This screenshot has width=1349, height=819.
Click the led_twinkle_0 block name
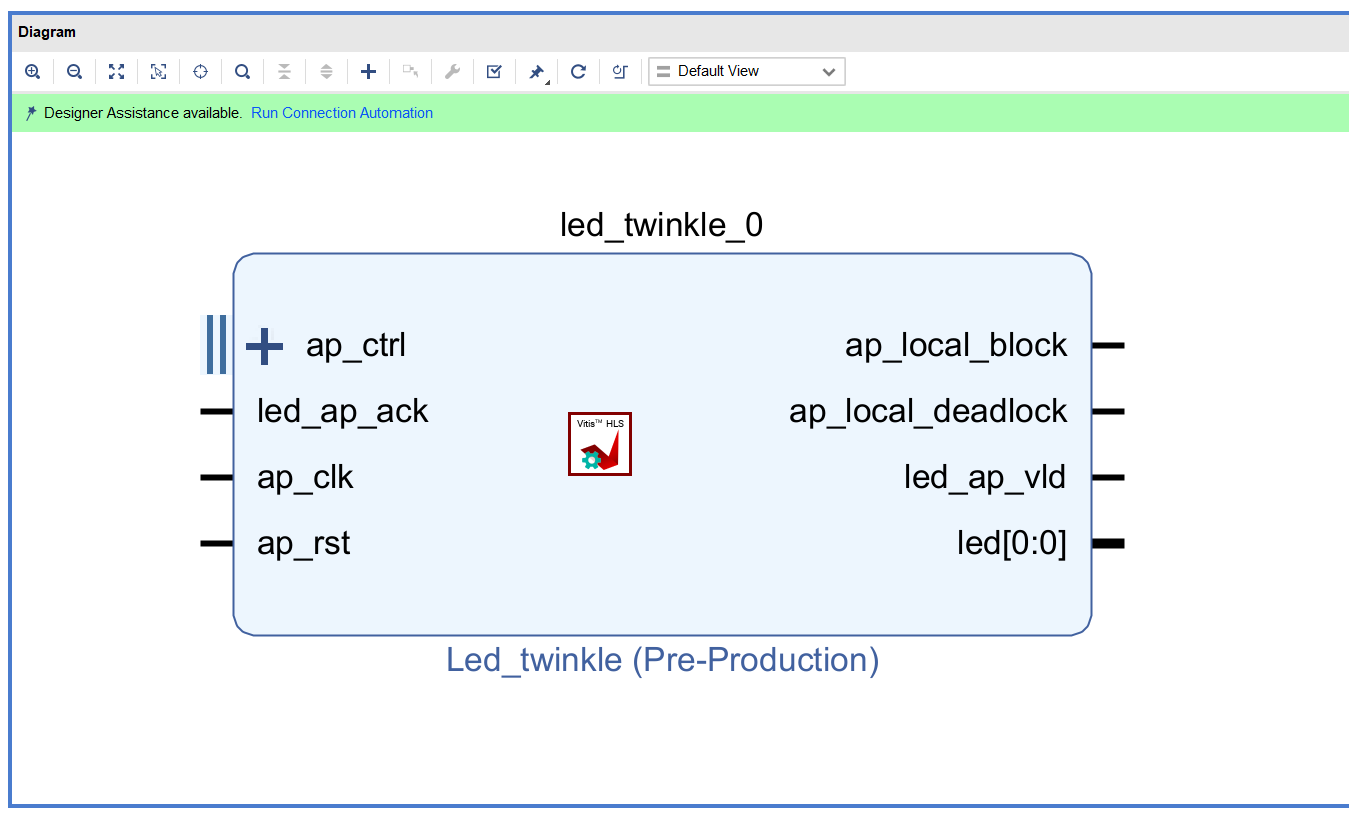661,226
